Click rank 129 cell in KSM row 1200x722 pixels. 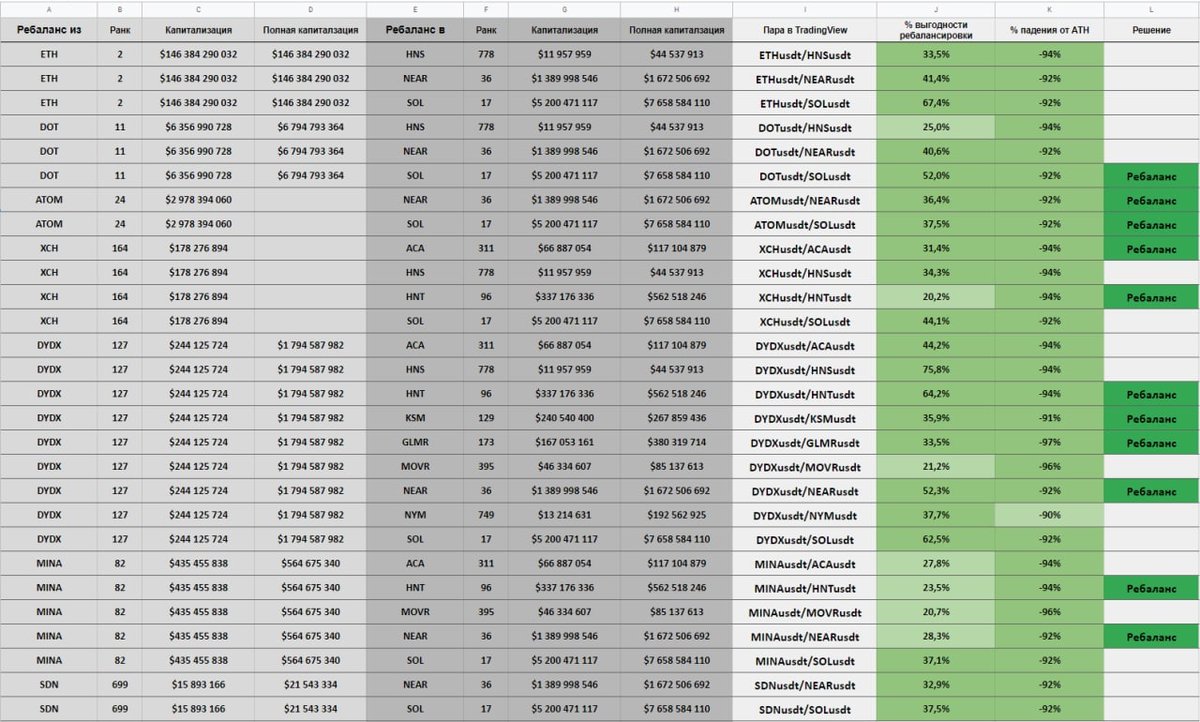point(485,418)
